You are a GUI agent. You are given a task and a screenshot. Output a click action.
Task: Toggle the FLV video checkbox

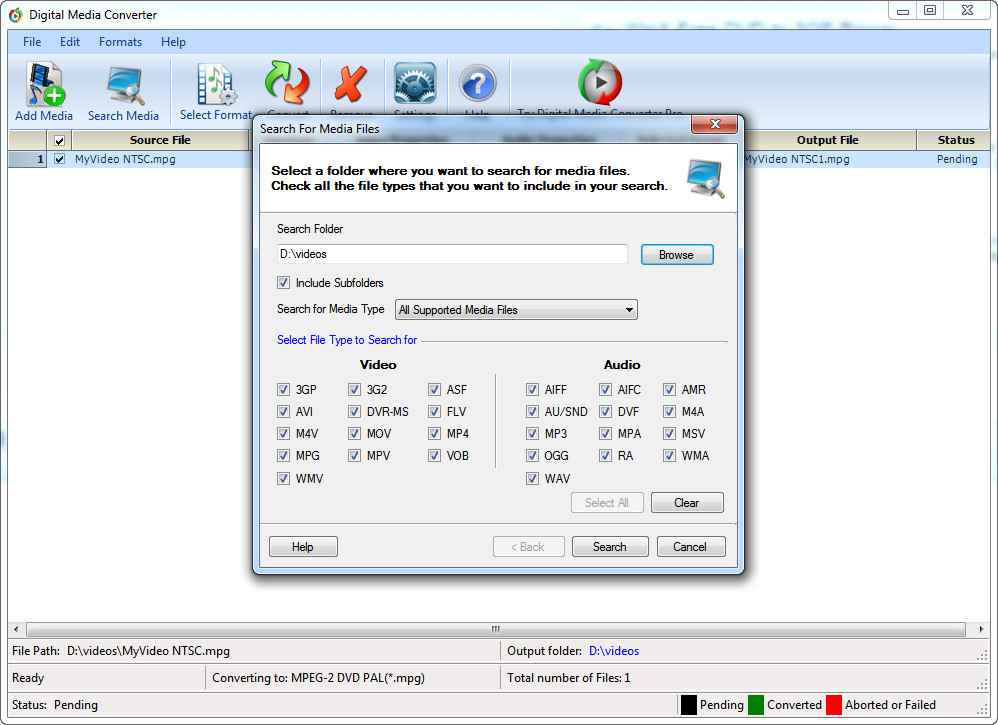pos(434,412)
